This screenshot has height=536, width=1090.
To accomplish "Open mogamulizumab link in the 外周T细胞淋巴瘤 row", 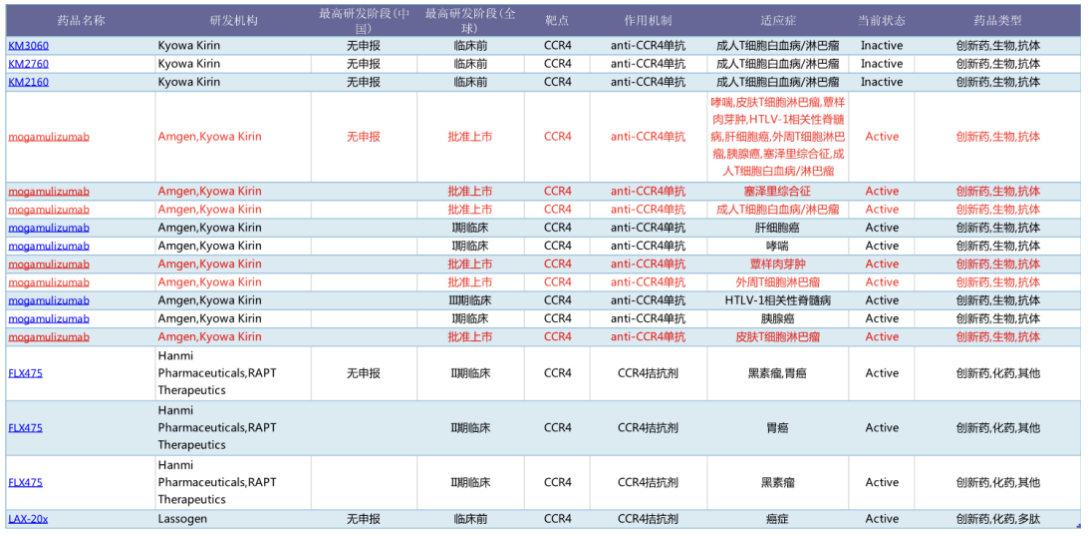I will [x=49, y=282].
